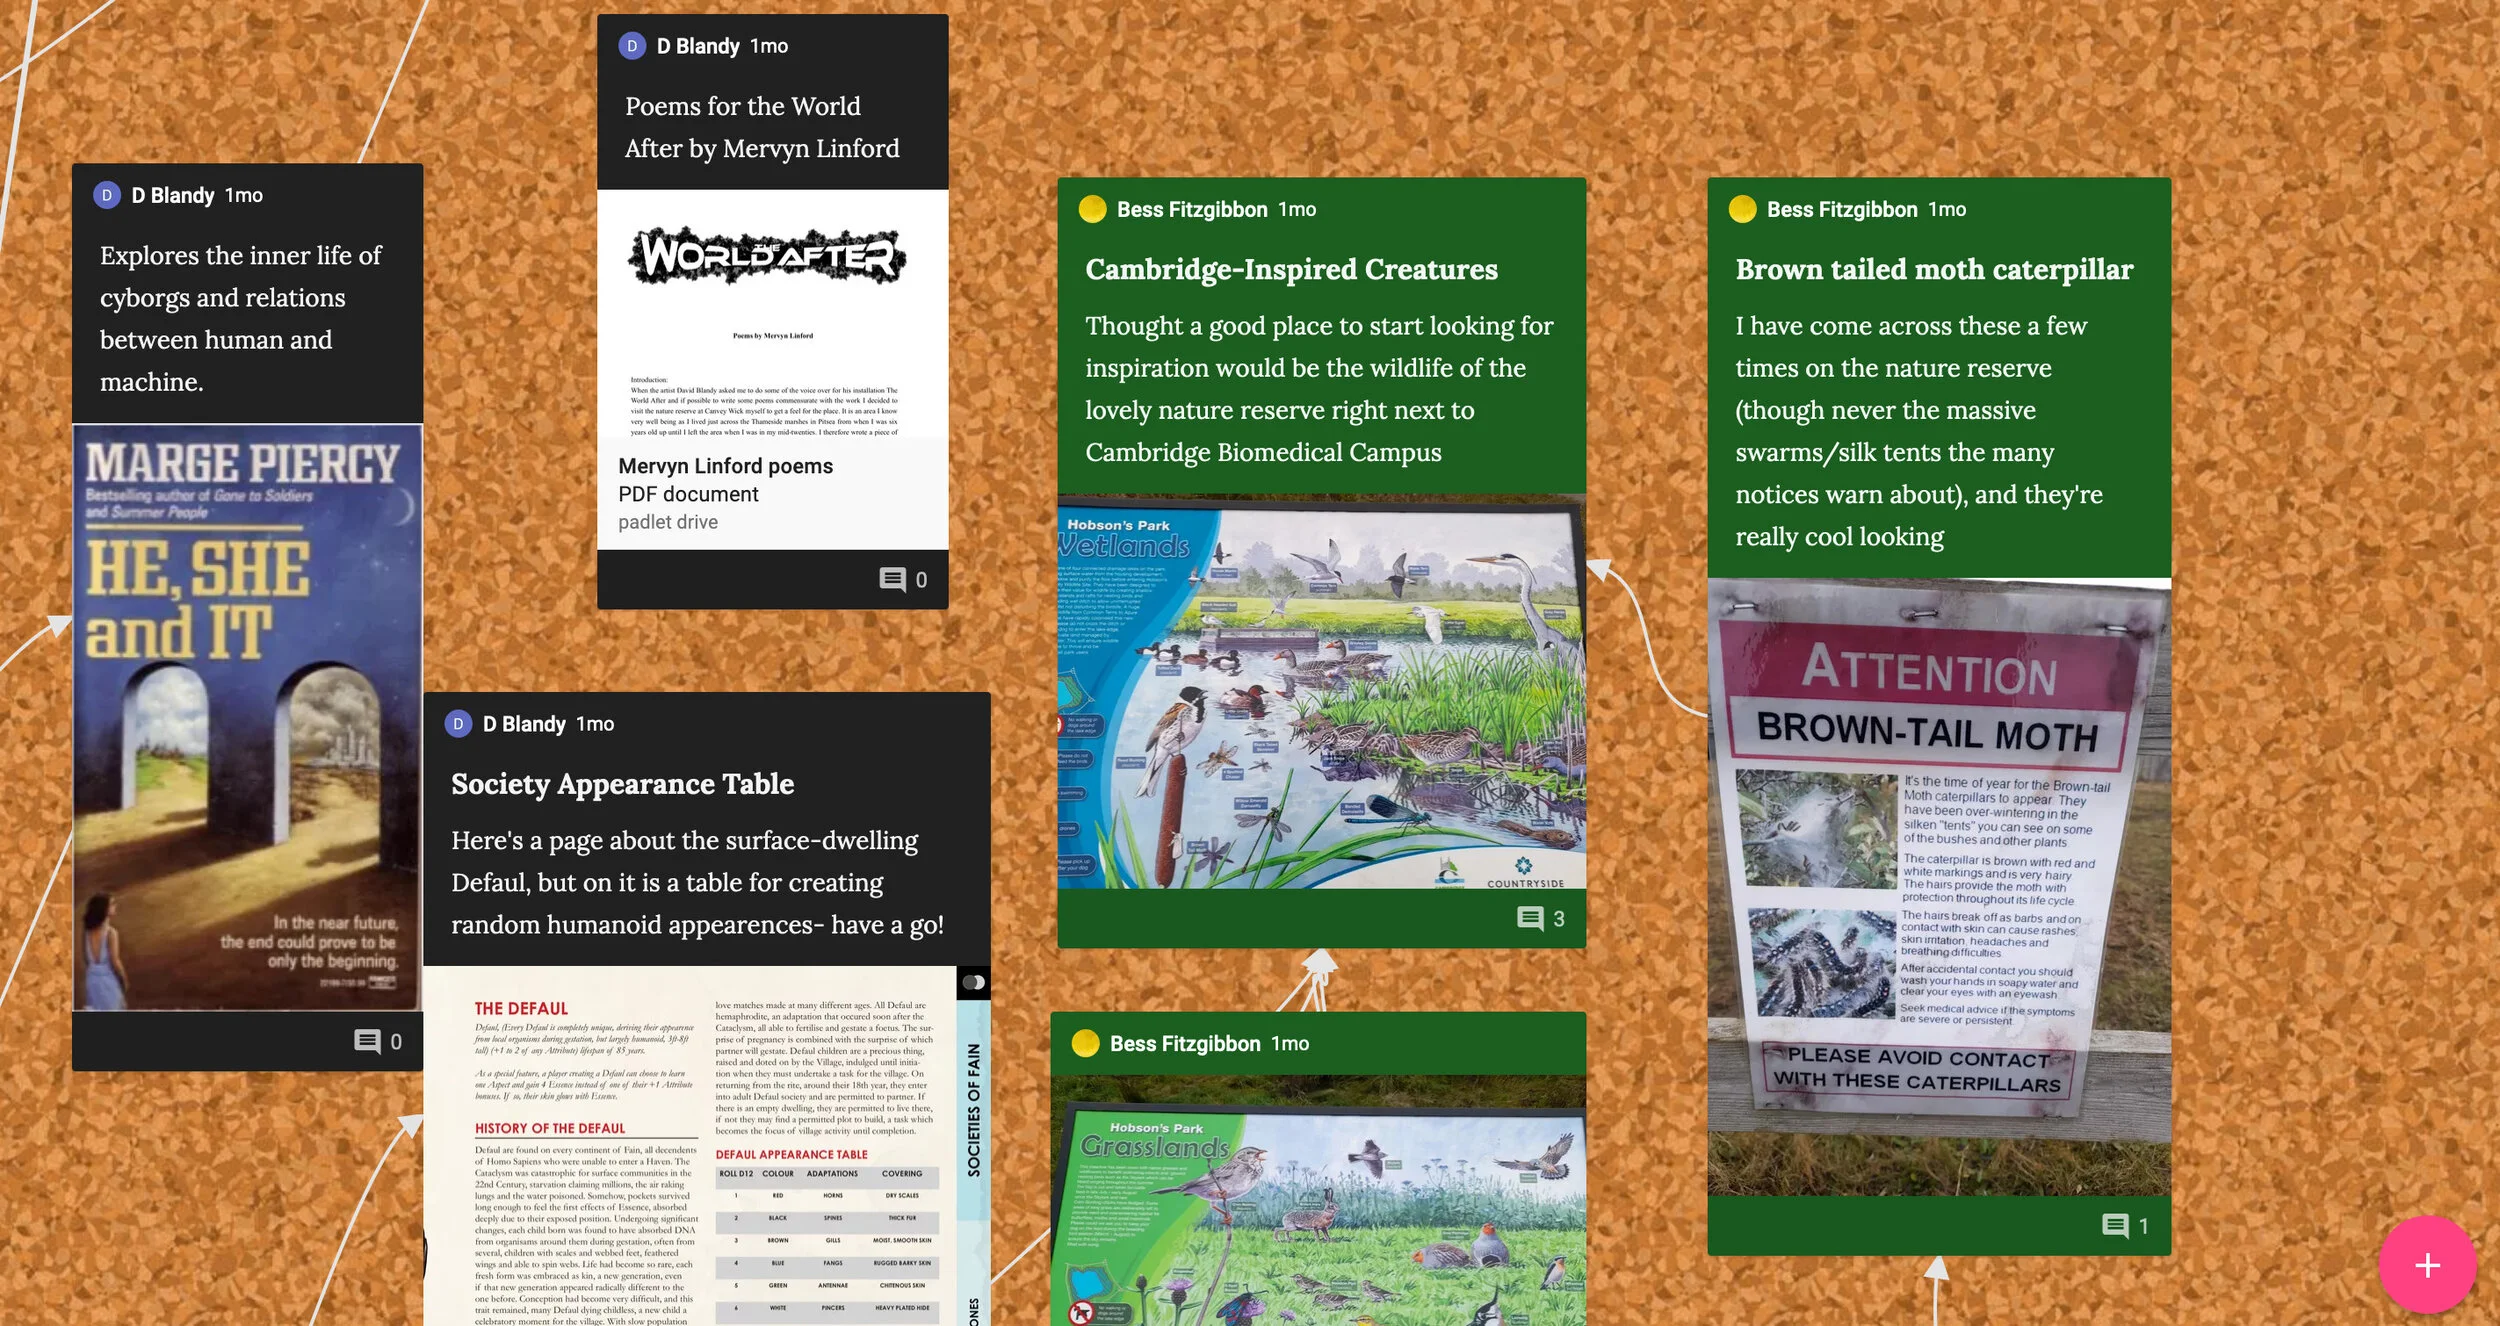Screen dimensions: 2500x1326
Task: Click Bess Fitzgibbon avatar on Brown tailed moth post
Action: (1743, 209)
